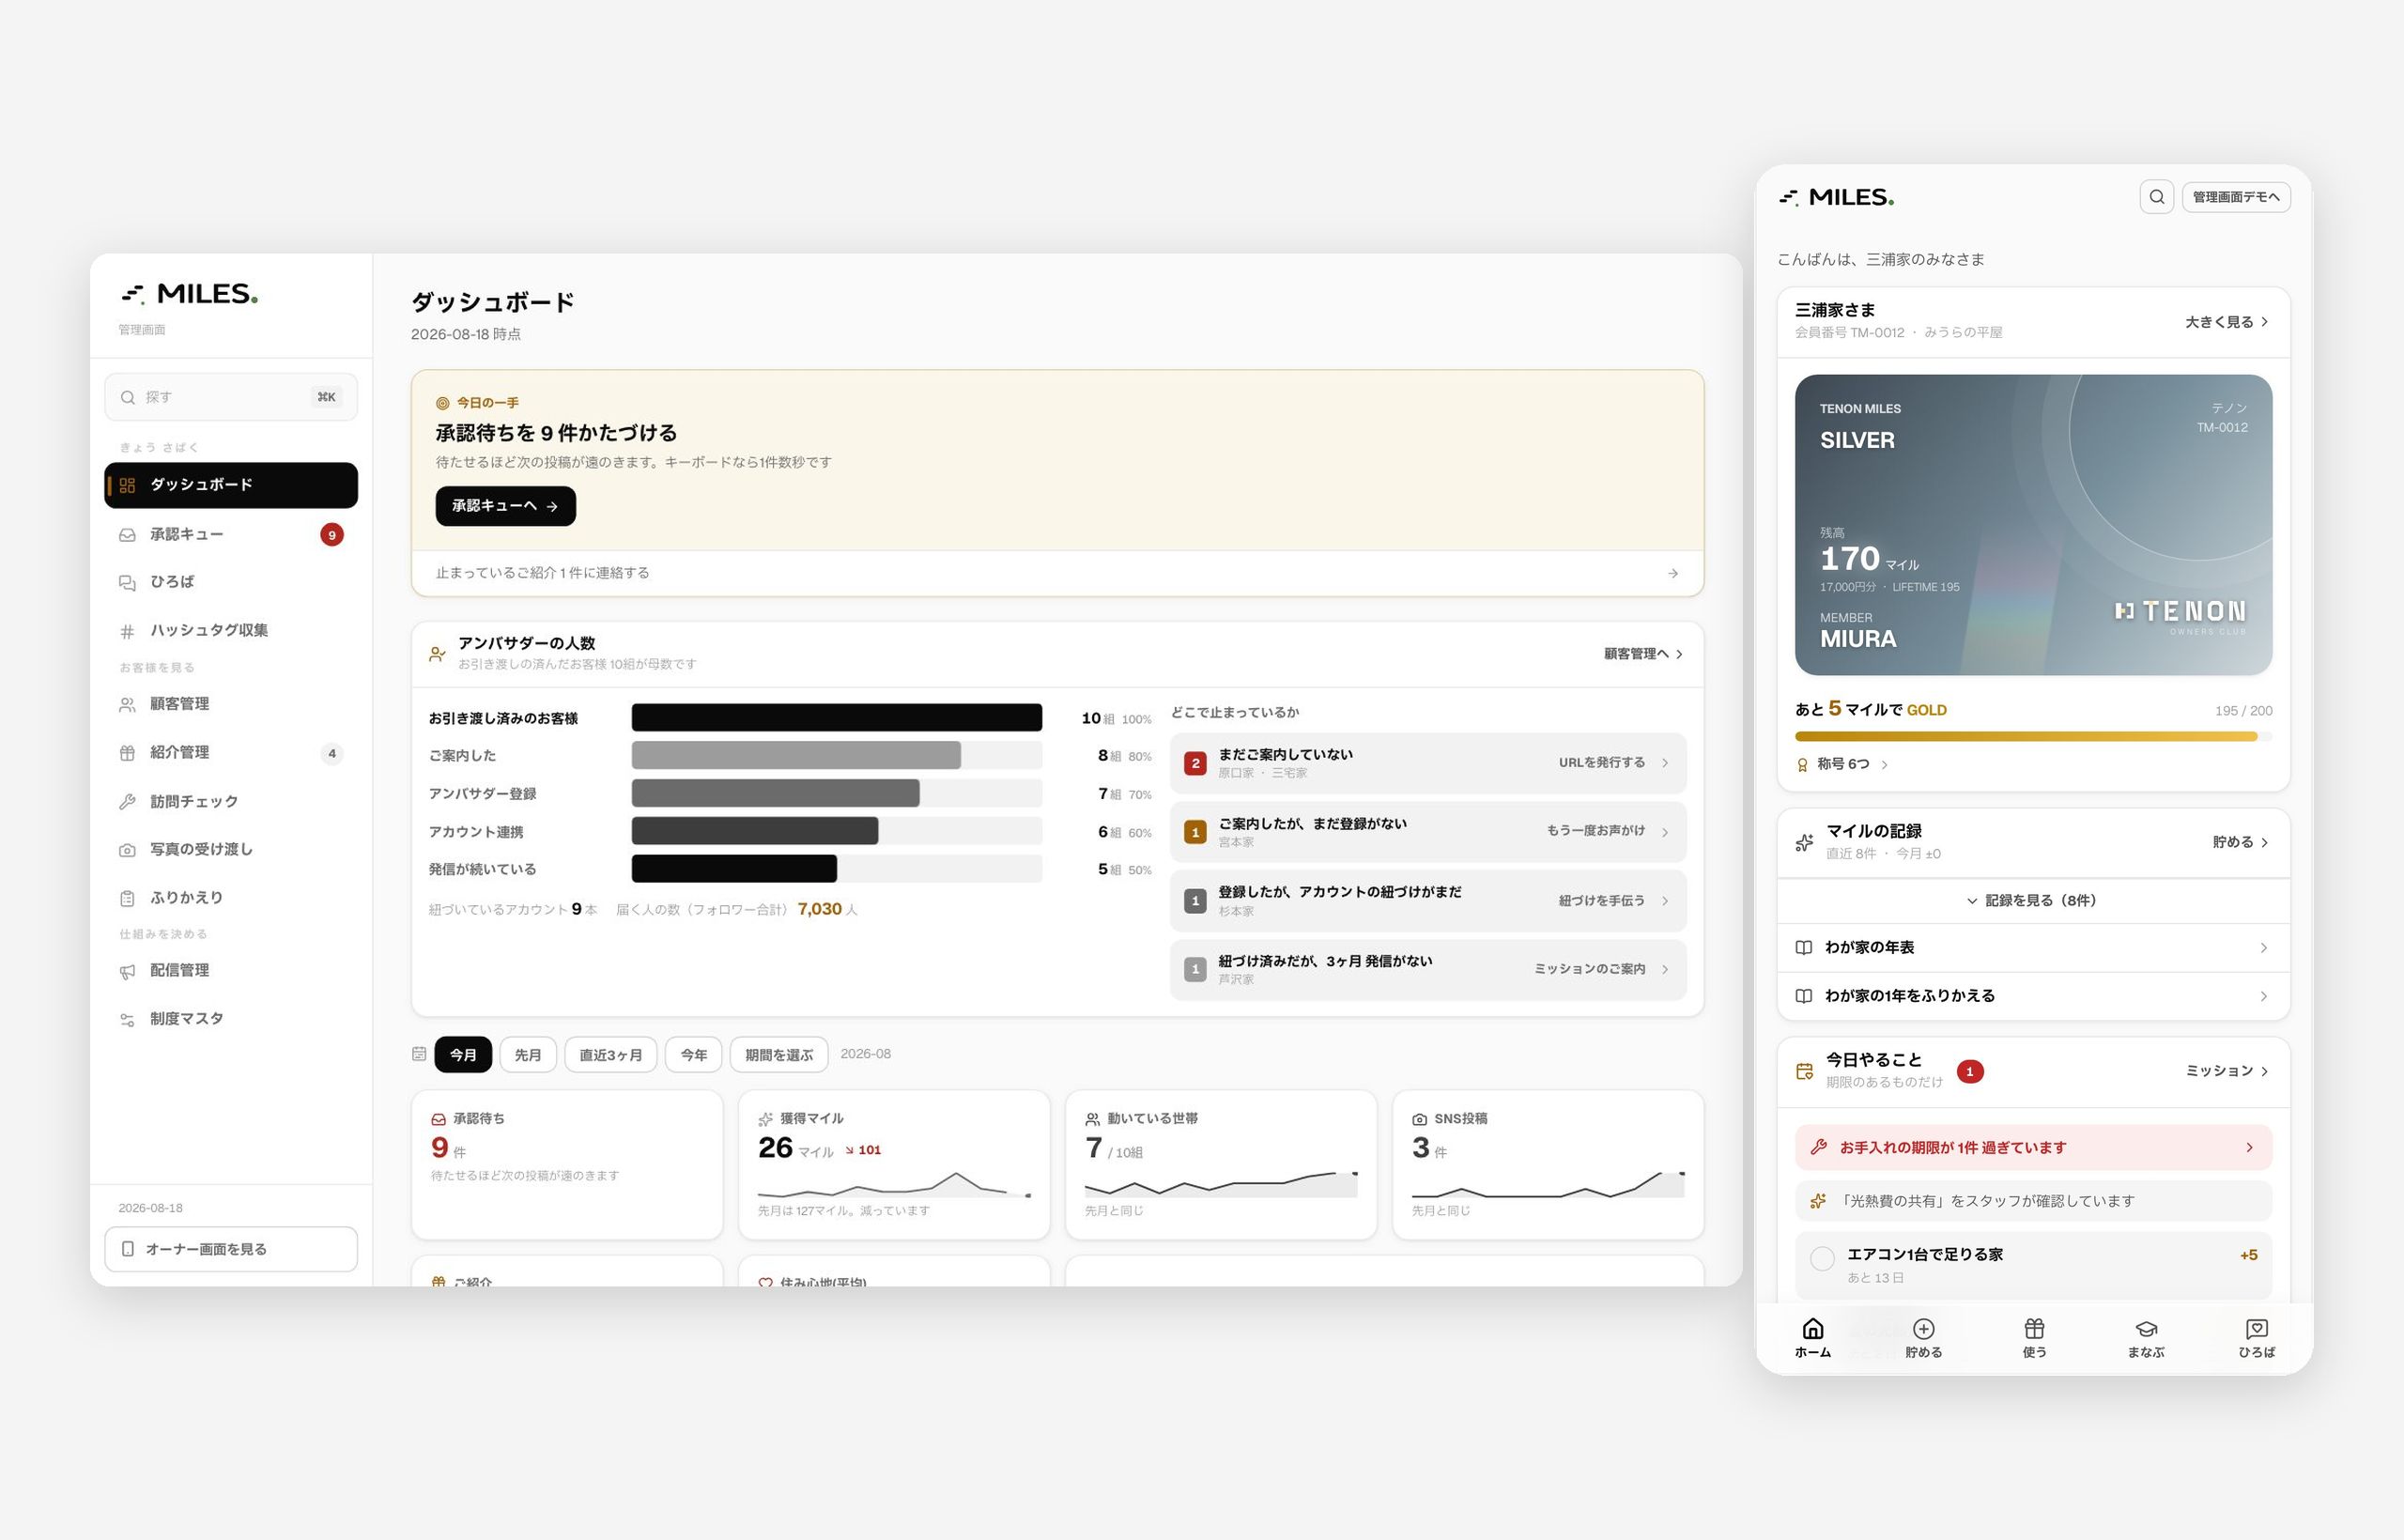Viewport: 2404px width, 1540px height.
Task: Expand 記録を見る（8件） records list
Action: pyautogui.click(x=2033, y=900)
